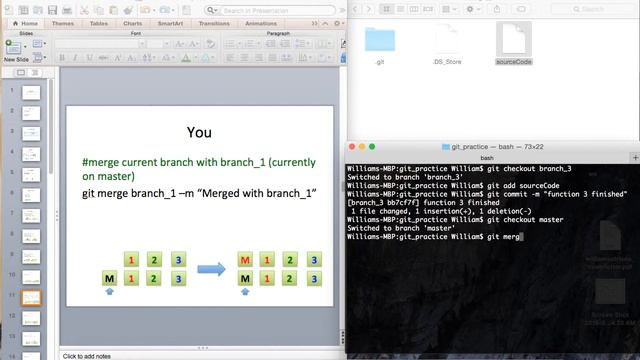Open the Finder action gear dropdown
Viewport: 640px width, 360px height.
[472, 9]
